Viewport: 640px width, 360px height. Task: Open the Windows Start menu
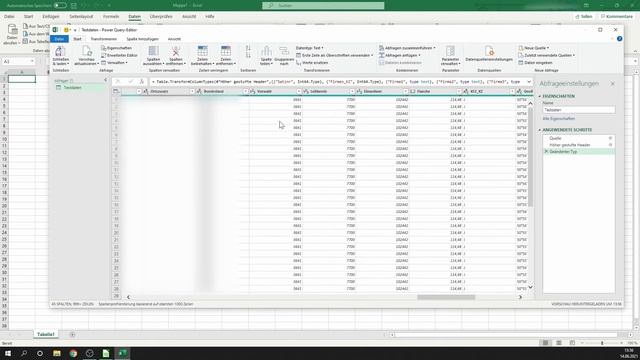[8, 353]
